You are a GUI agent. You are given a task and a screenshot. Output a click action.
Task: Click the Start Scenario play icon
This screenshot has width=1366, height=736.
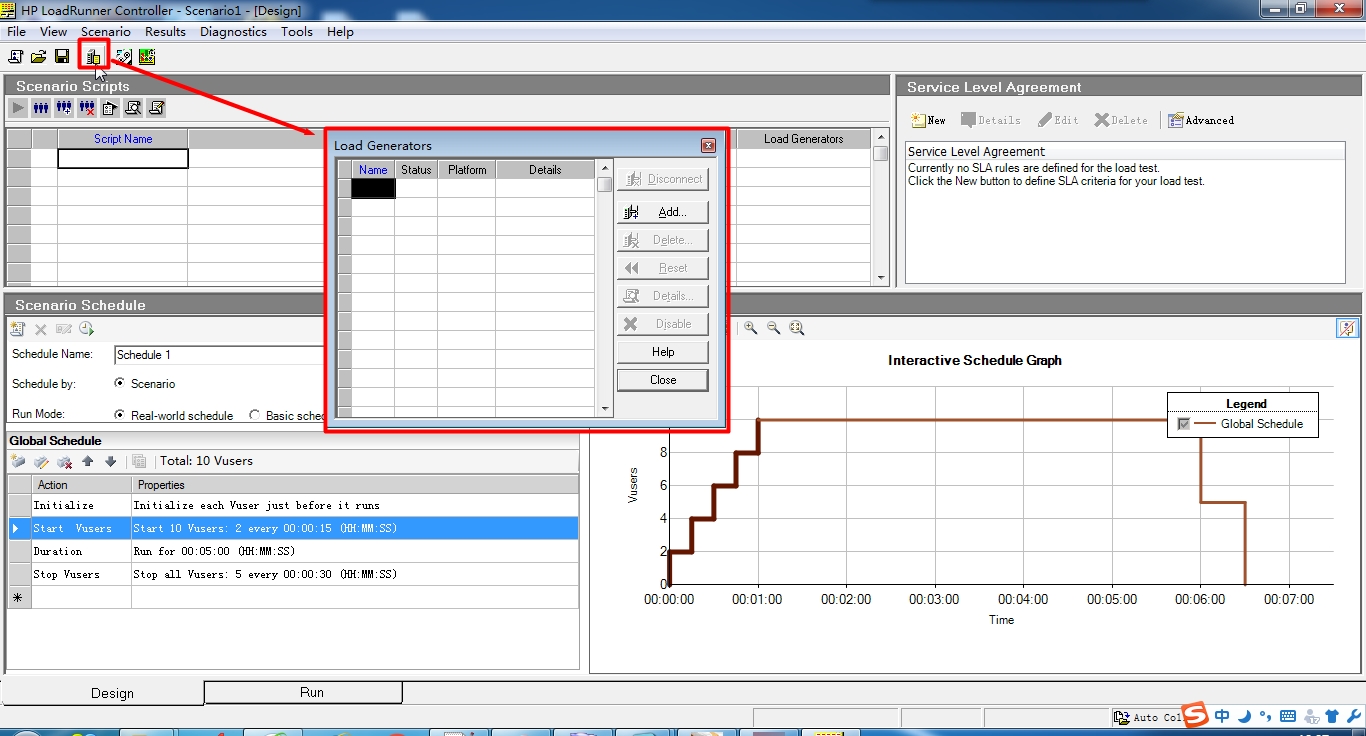pyautogui.click(x=18, y=108)
